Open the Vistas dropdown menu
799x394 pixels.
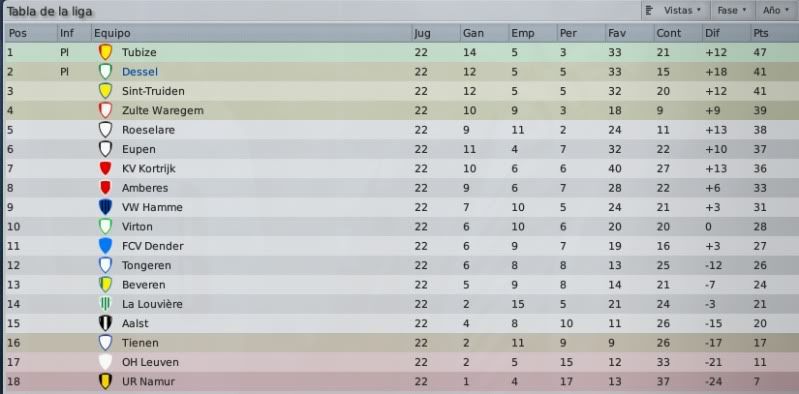pos(674,10)
